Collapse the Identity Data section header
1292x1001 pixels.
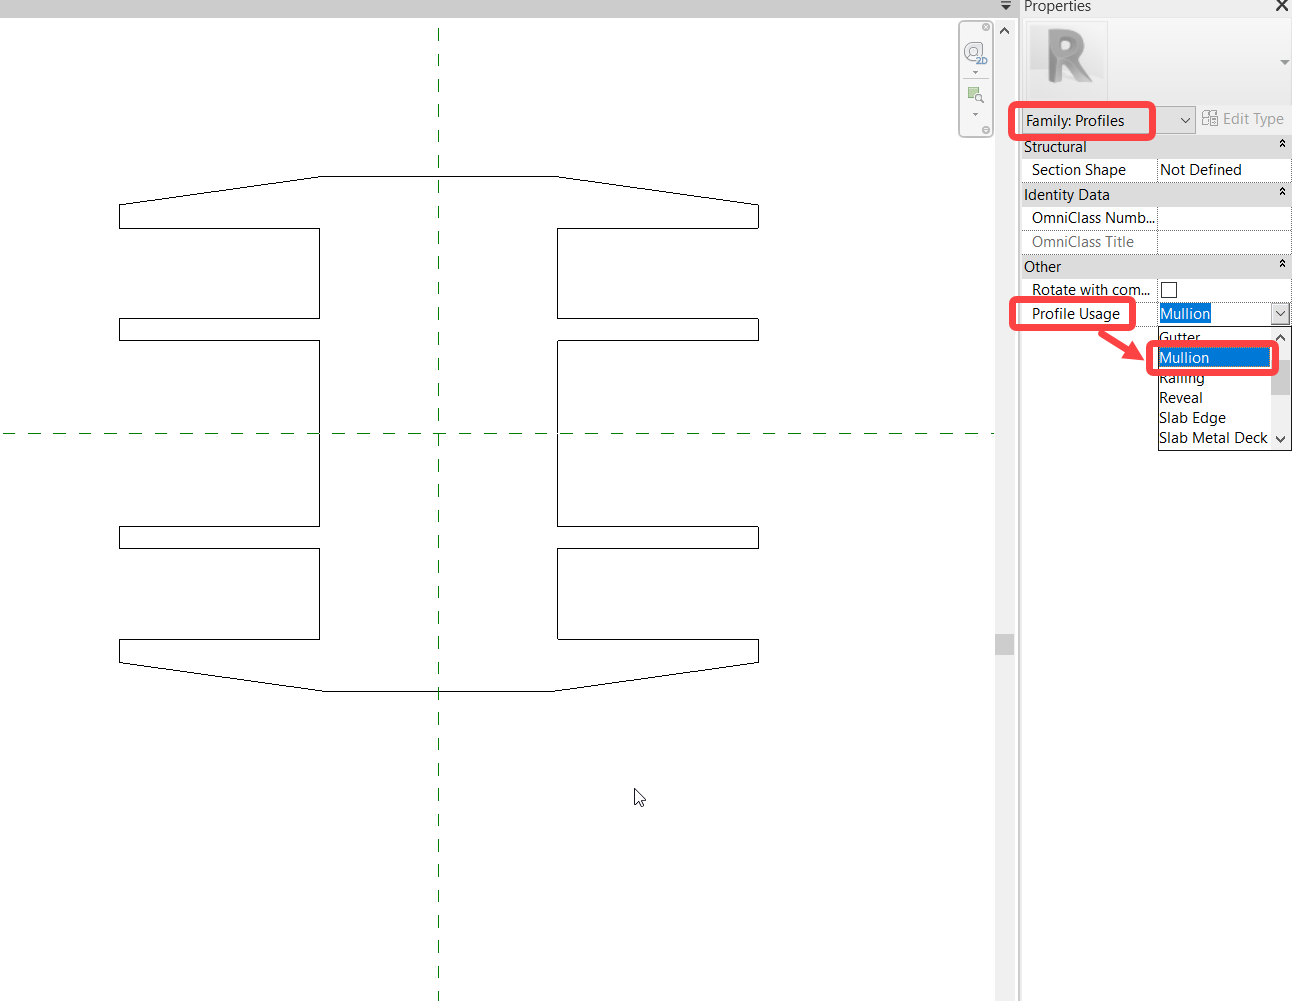click(1281, 194)
